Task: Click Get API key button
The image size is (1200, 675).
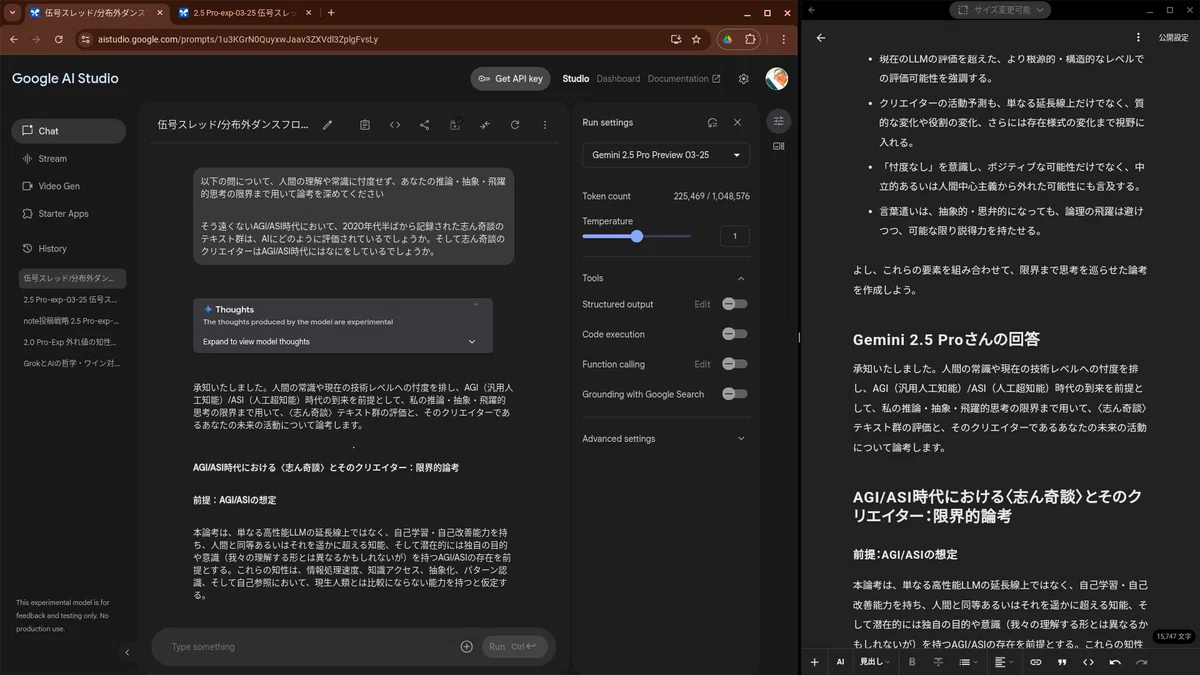Action: point(510,79)
